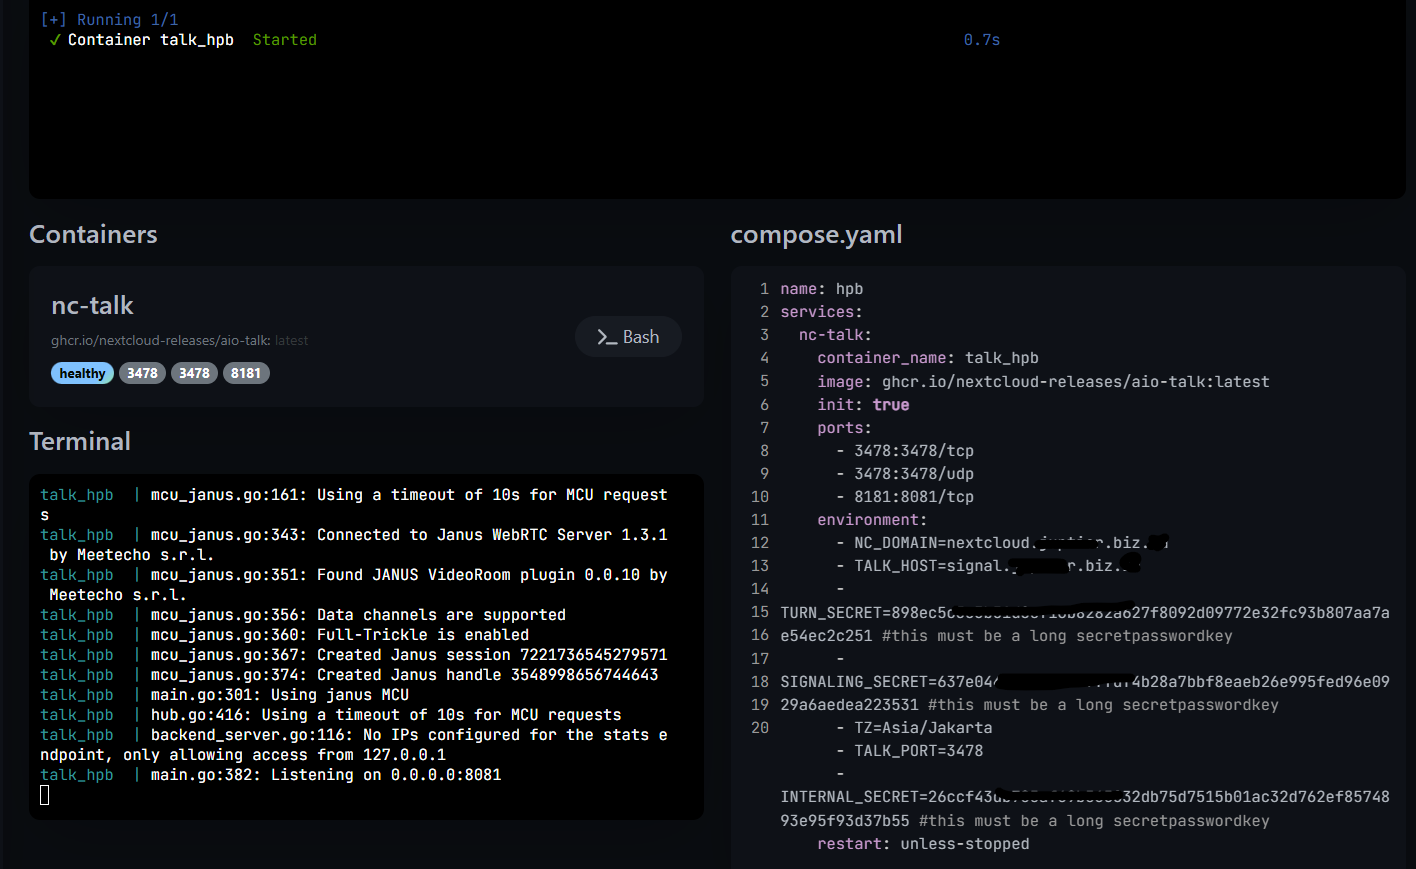The image size is (1416, 869).
Task: Click the TALK_HOST environment line
Action: [x=988, y=566]
